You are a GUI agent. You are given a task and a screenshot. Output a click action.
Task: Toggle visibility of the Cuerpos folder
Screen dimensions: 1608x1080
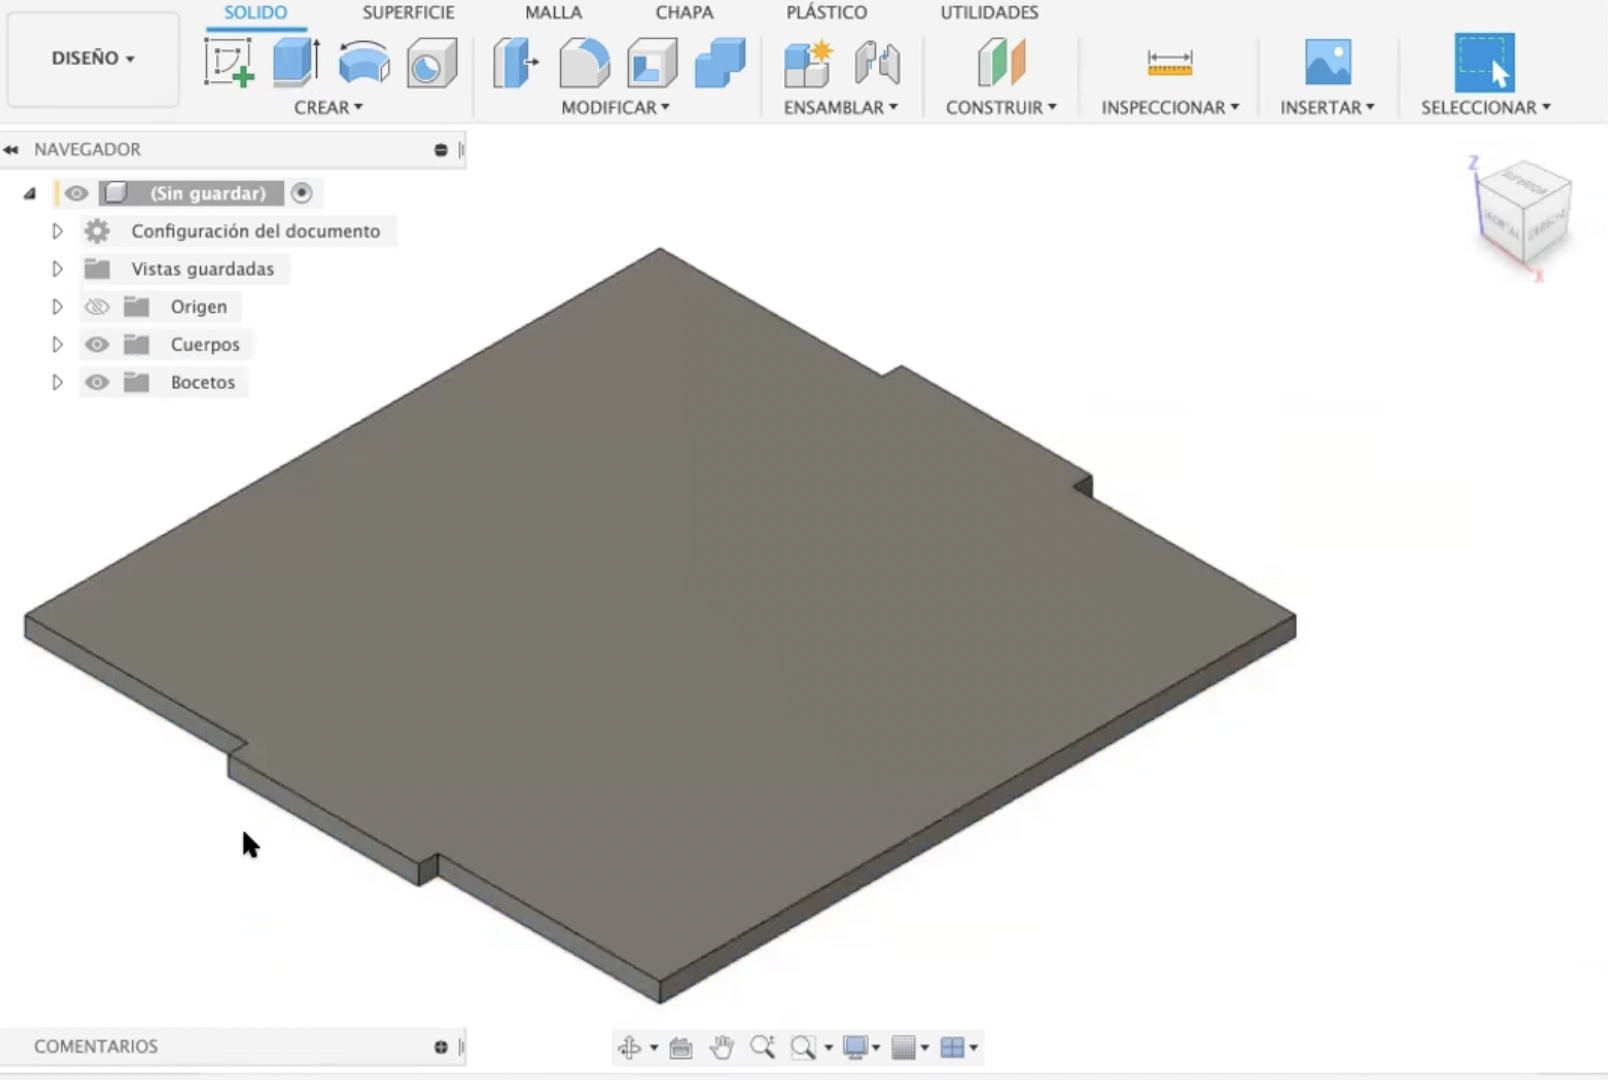[96, 344]
